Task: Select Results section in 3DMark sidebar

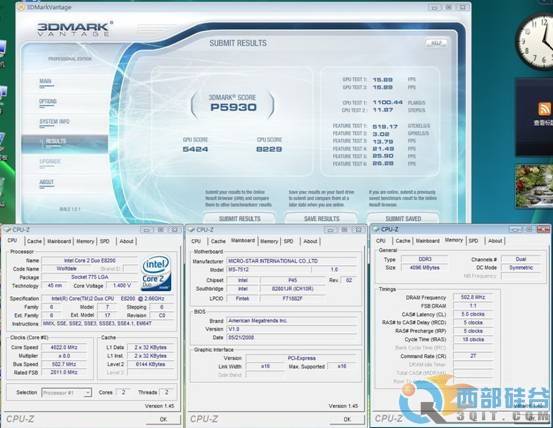Action: tap(65, 144)
